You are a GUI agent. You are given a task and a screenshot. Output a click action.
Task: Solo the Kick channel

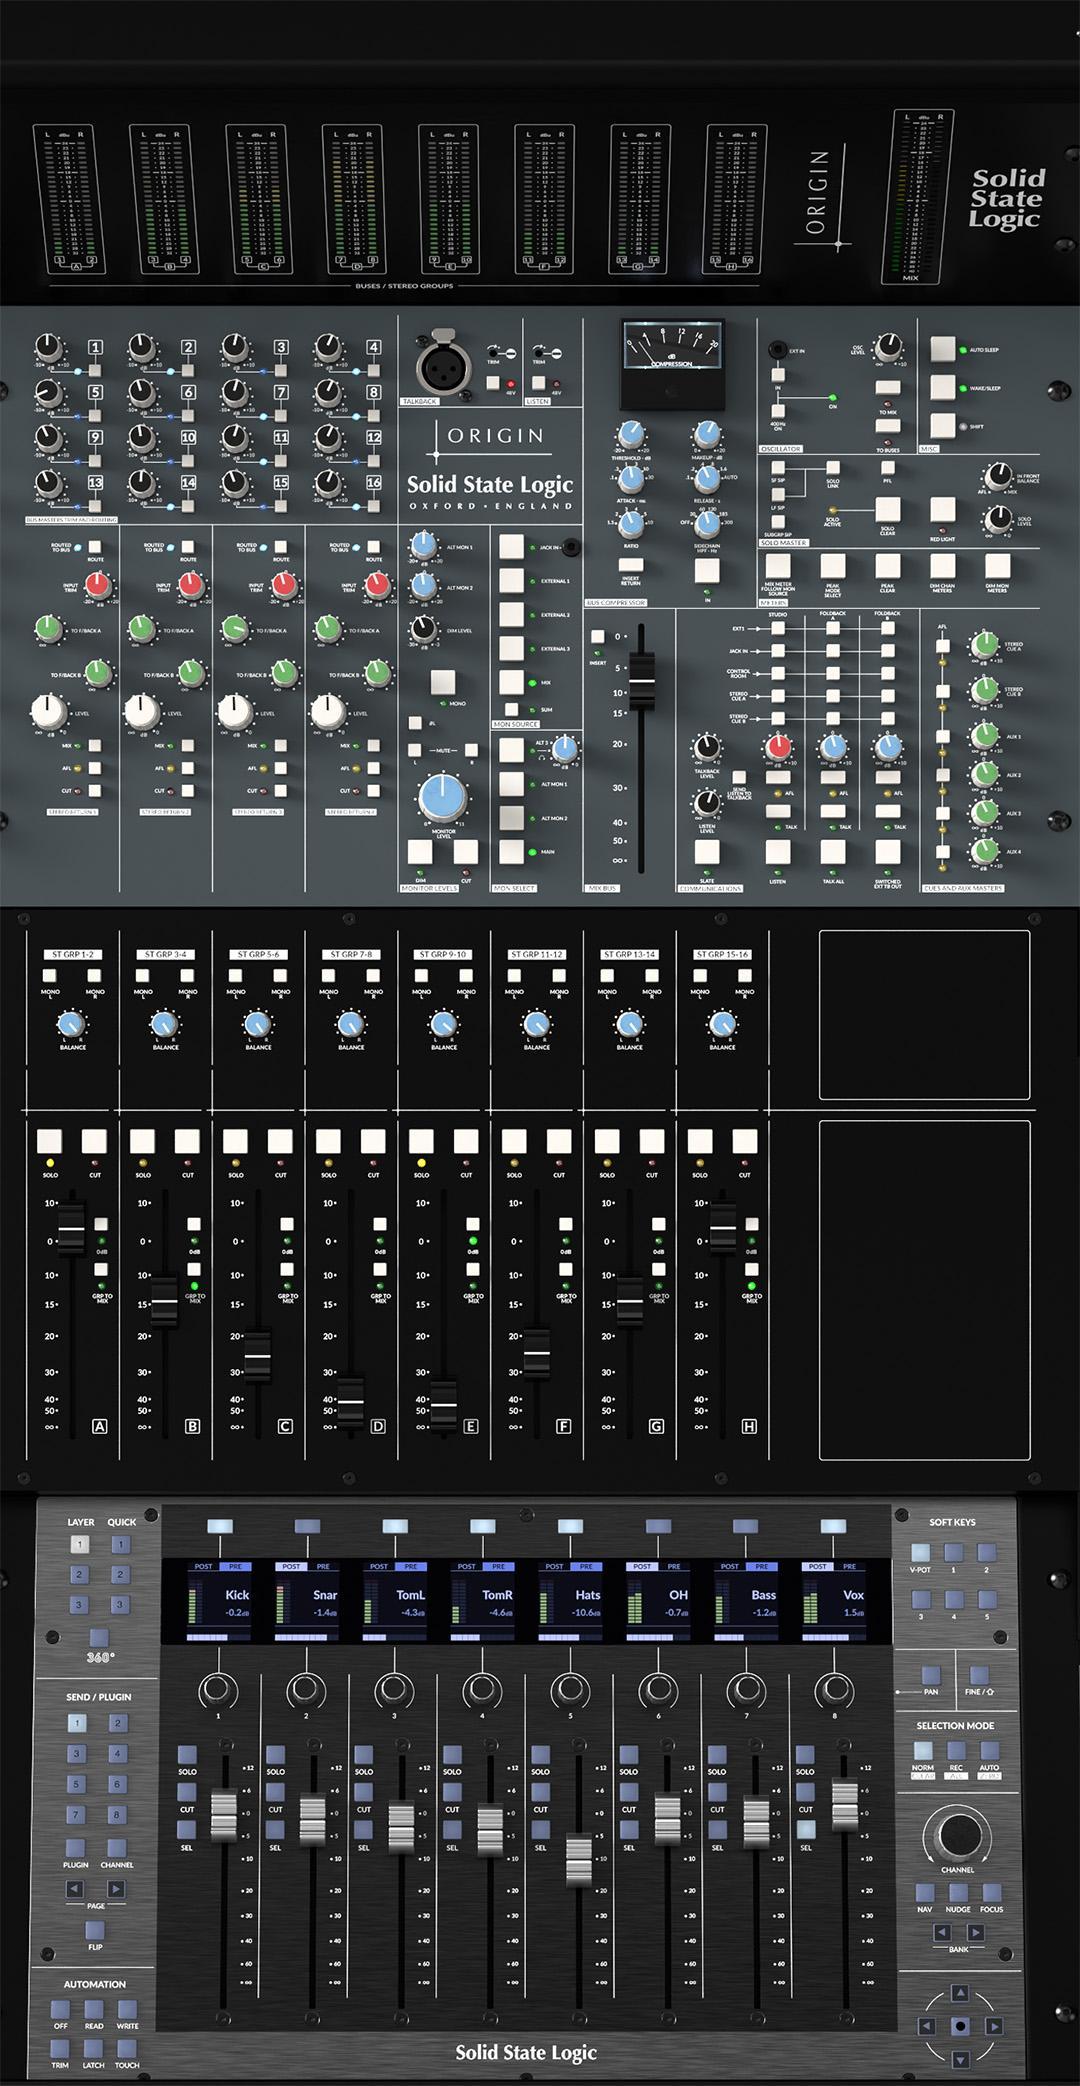click(x=187, y=1755)
